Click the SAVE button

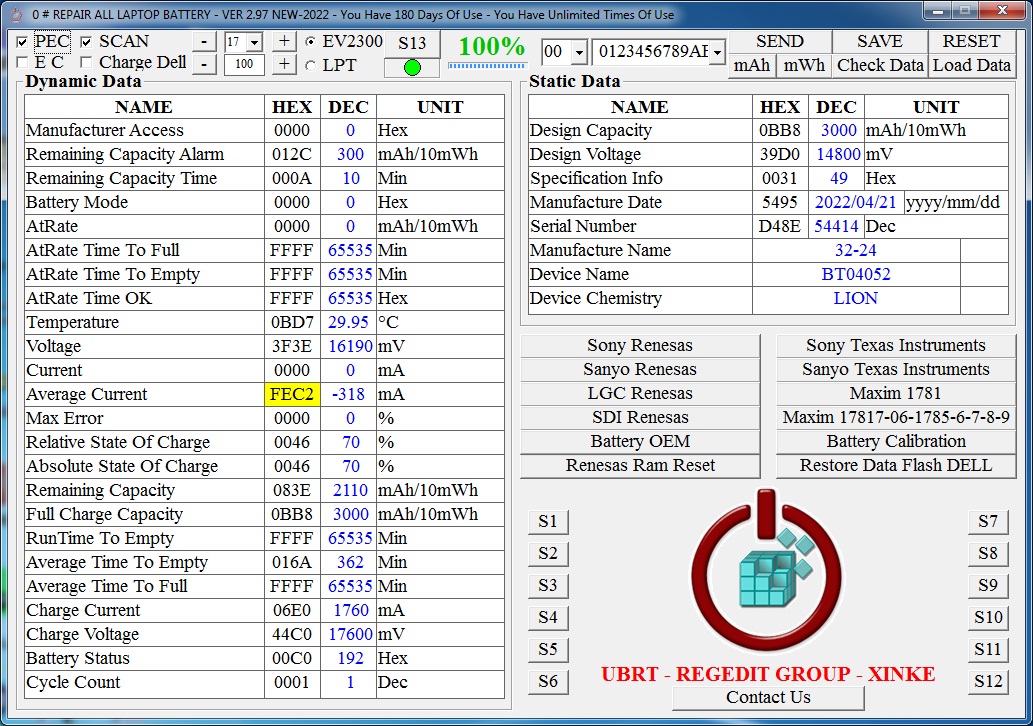point(879,42)
